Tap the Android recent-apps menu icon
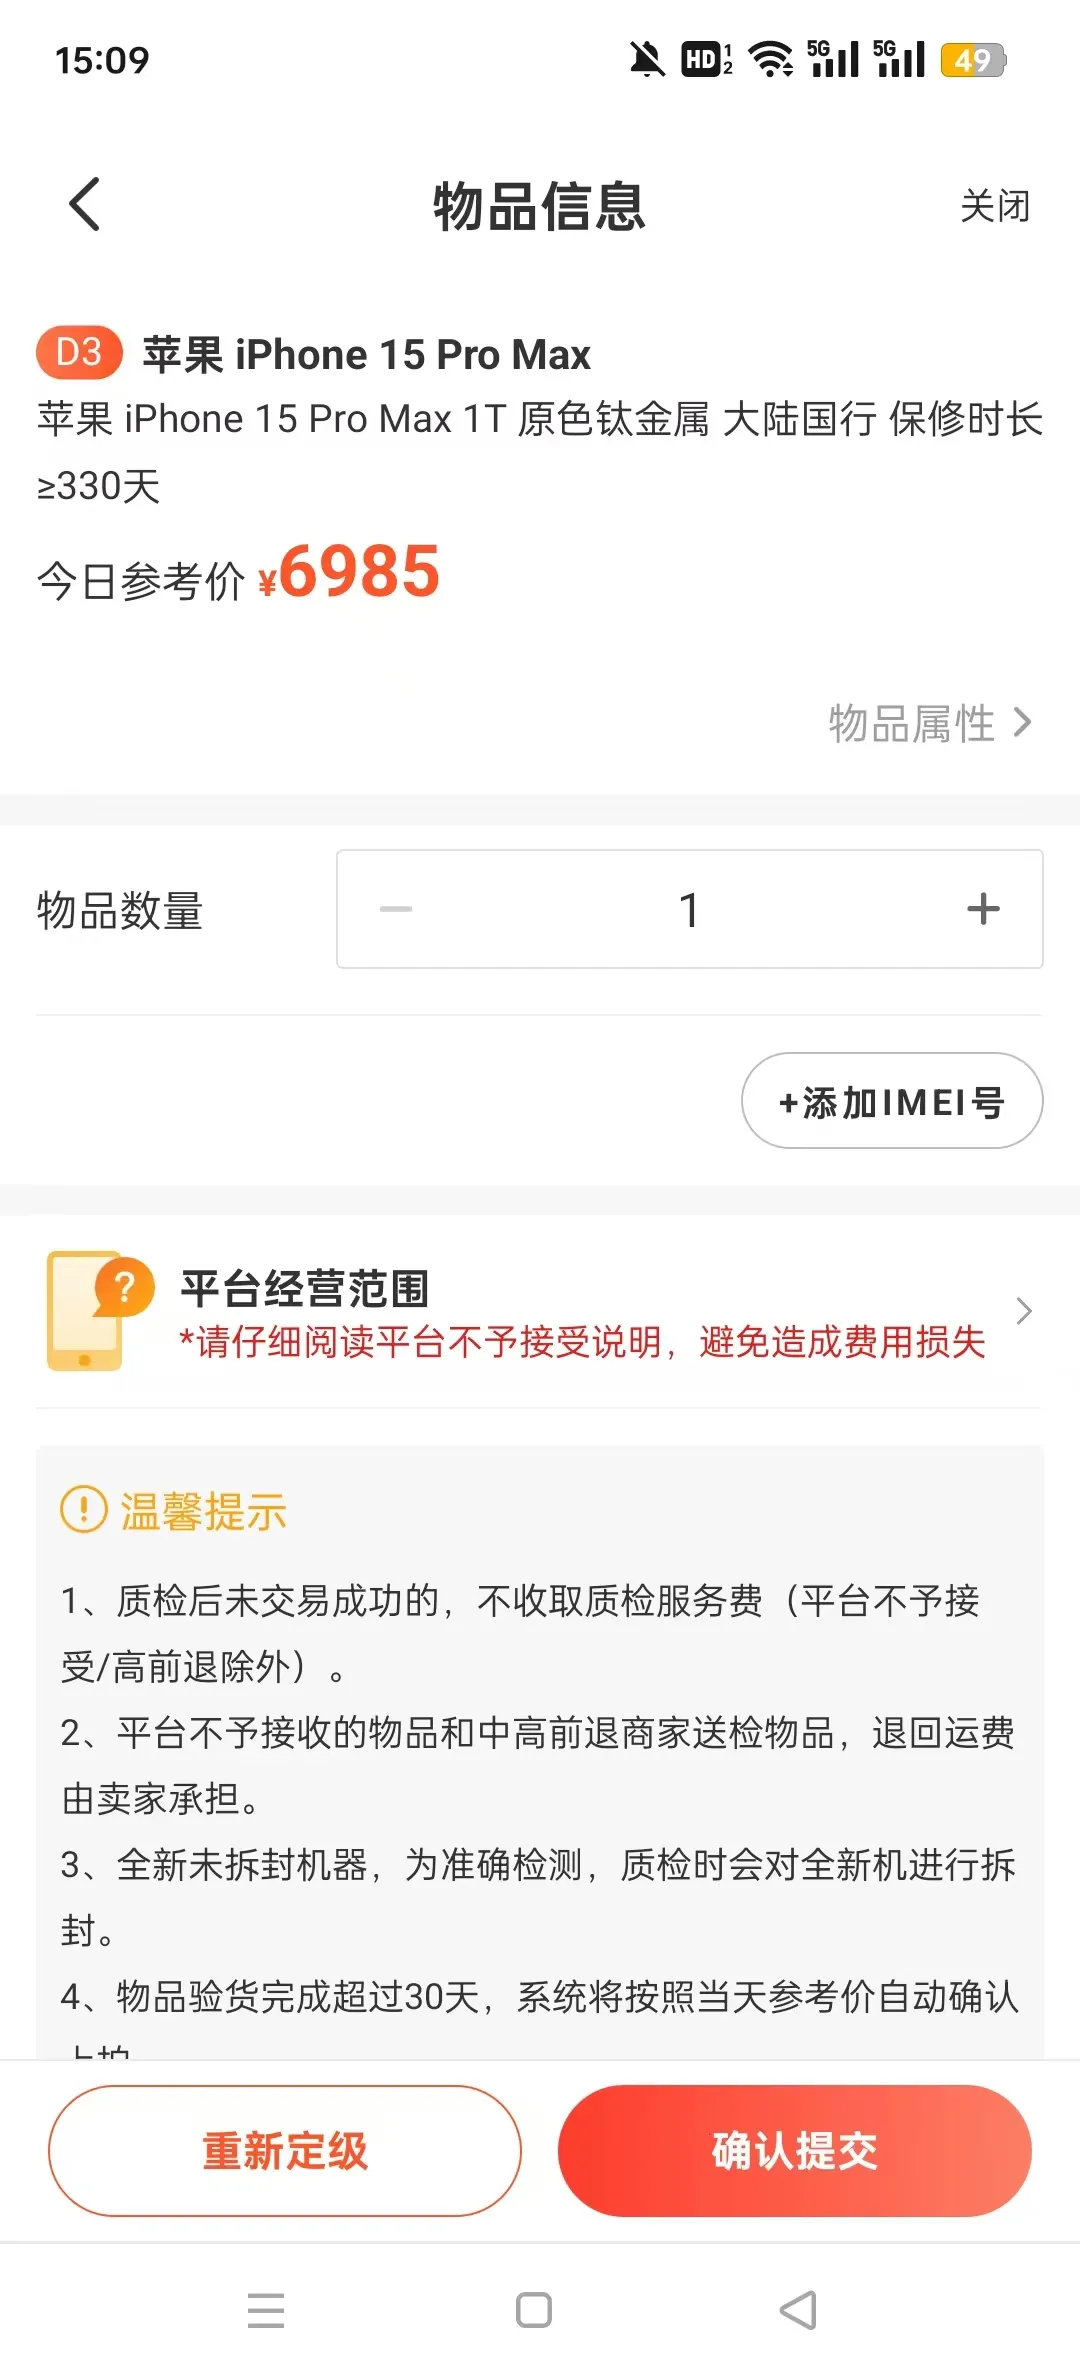Screen dimensions: 1080x2376 tap(266, 2310)
